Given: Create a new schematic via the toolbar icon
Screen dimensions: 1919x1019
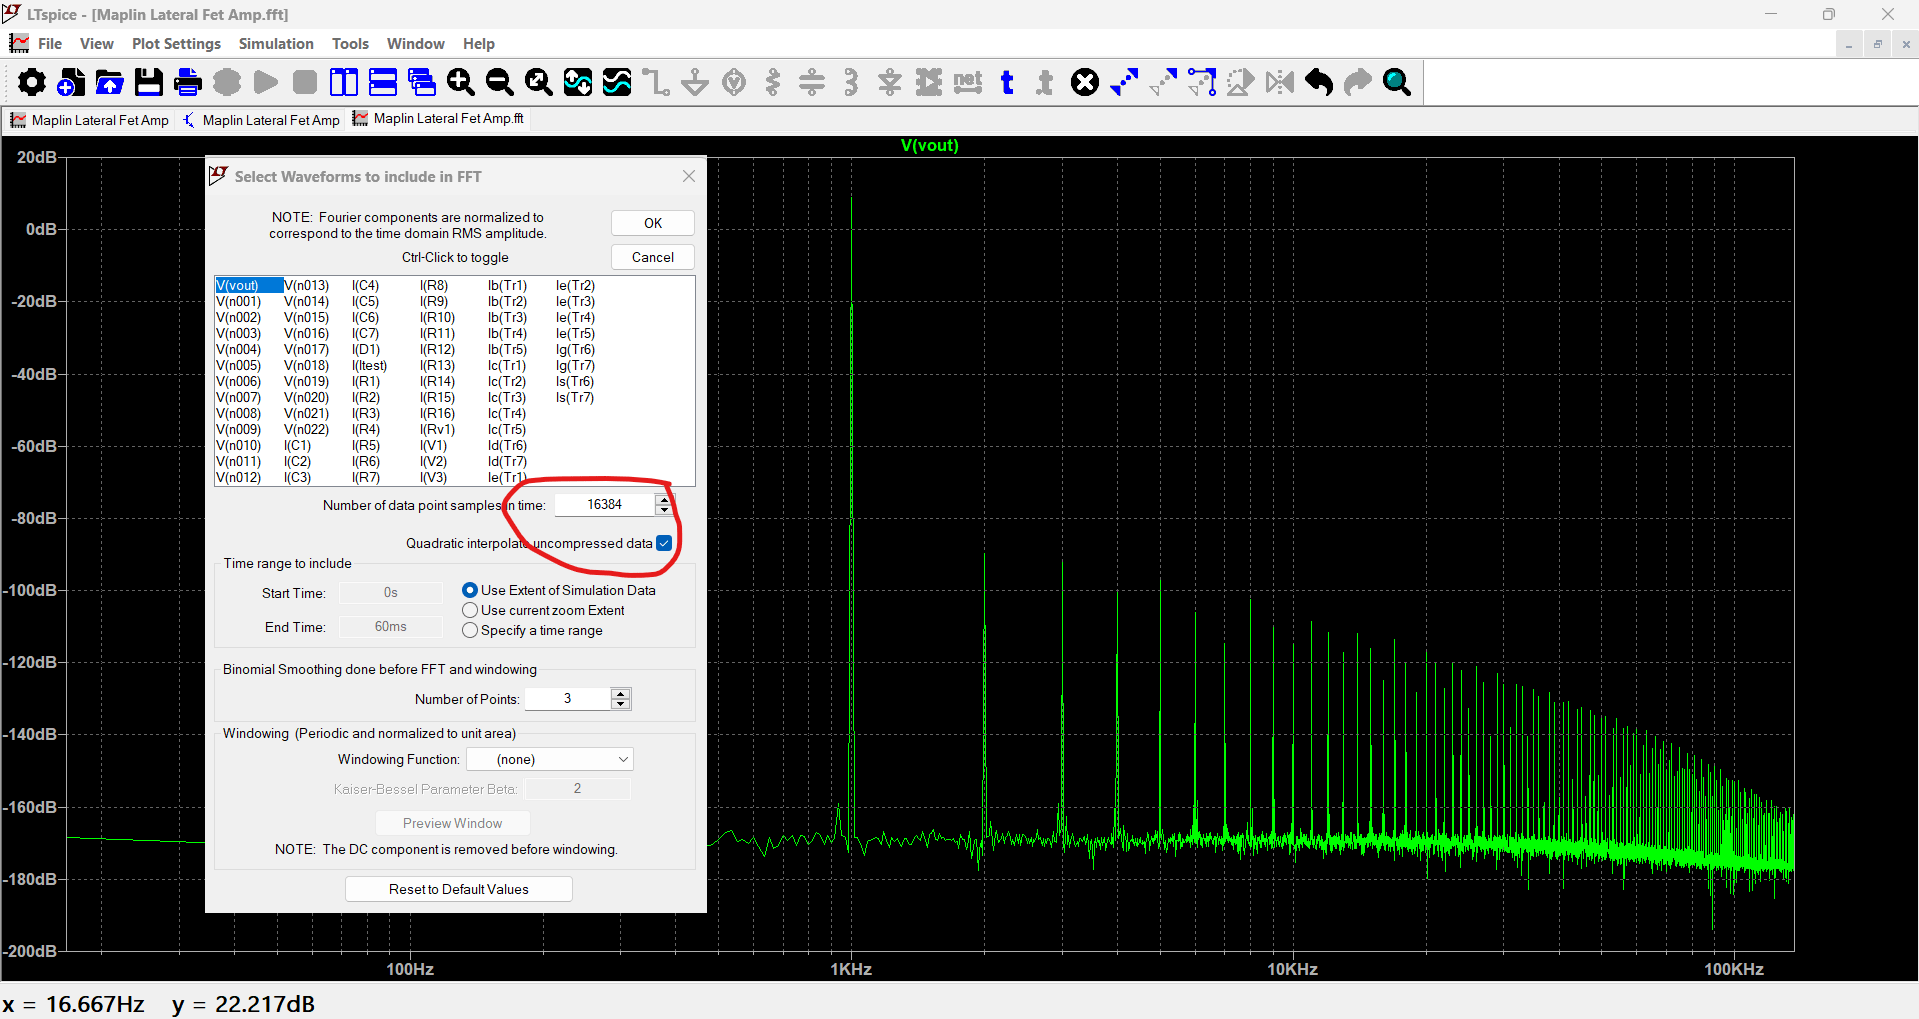Looking at the screenshot, I should click(71, 82).
